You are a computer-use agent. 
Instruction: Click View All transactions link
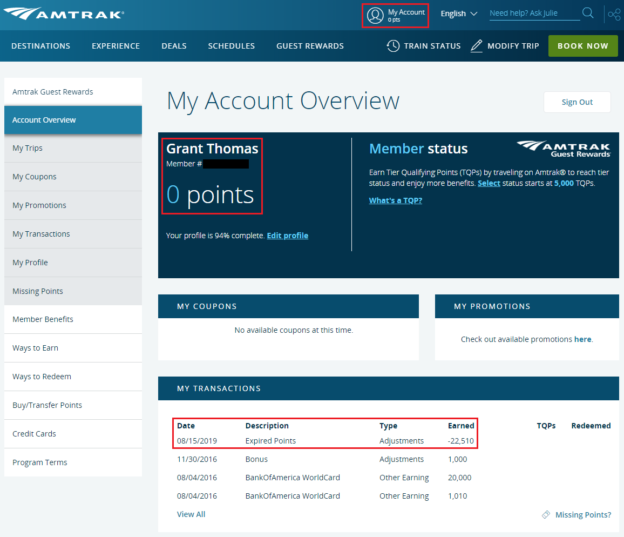[191, 514]
